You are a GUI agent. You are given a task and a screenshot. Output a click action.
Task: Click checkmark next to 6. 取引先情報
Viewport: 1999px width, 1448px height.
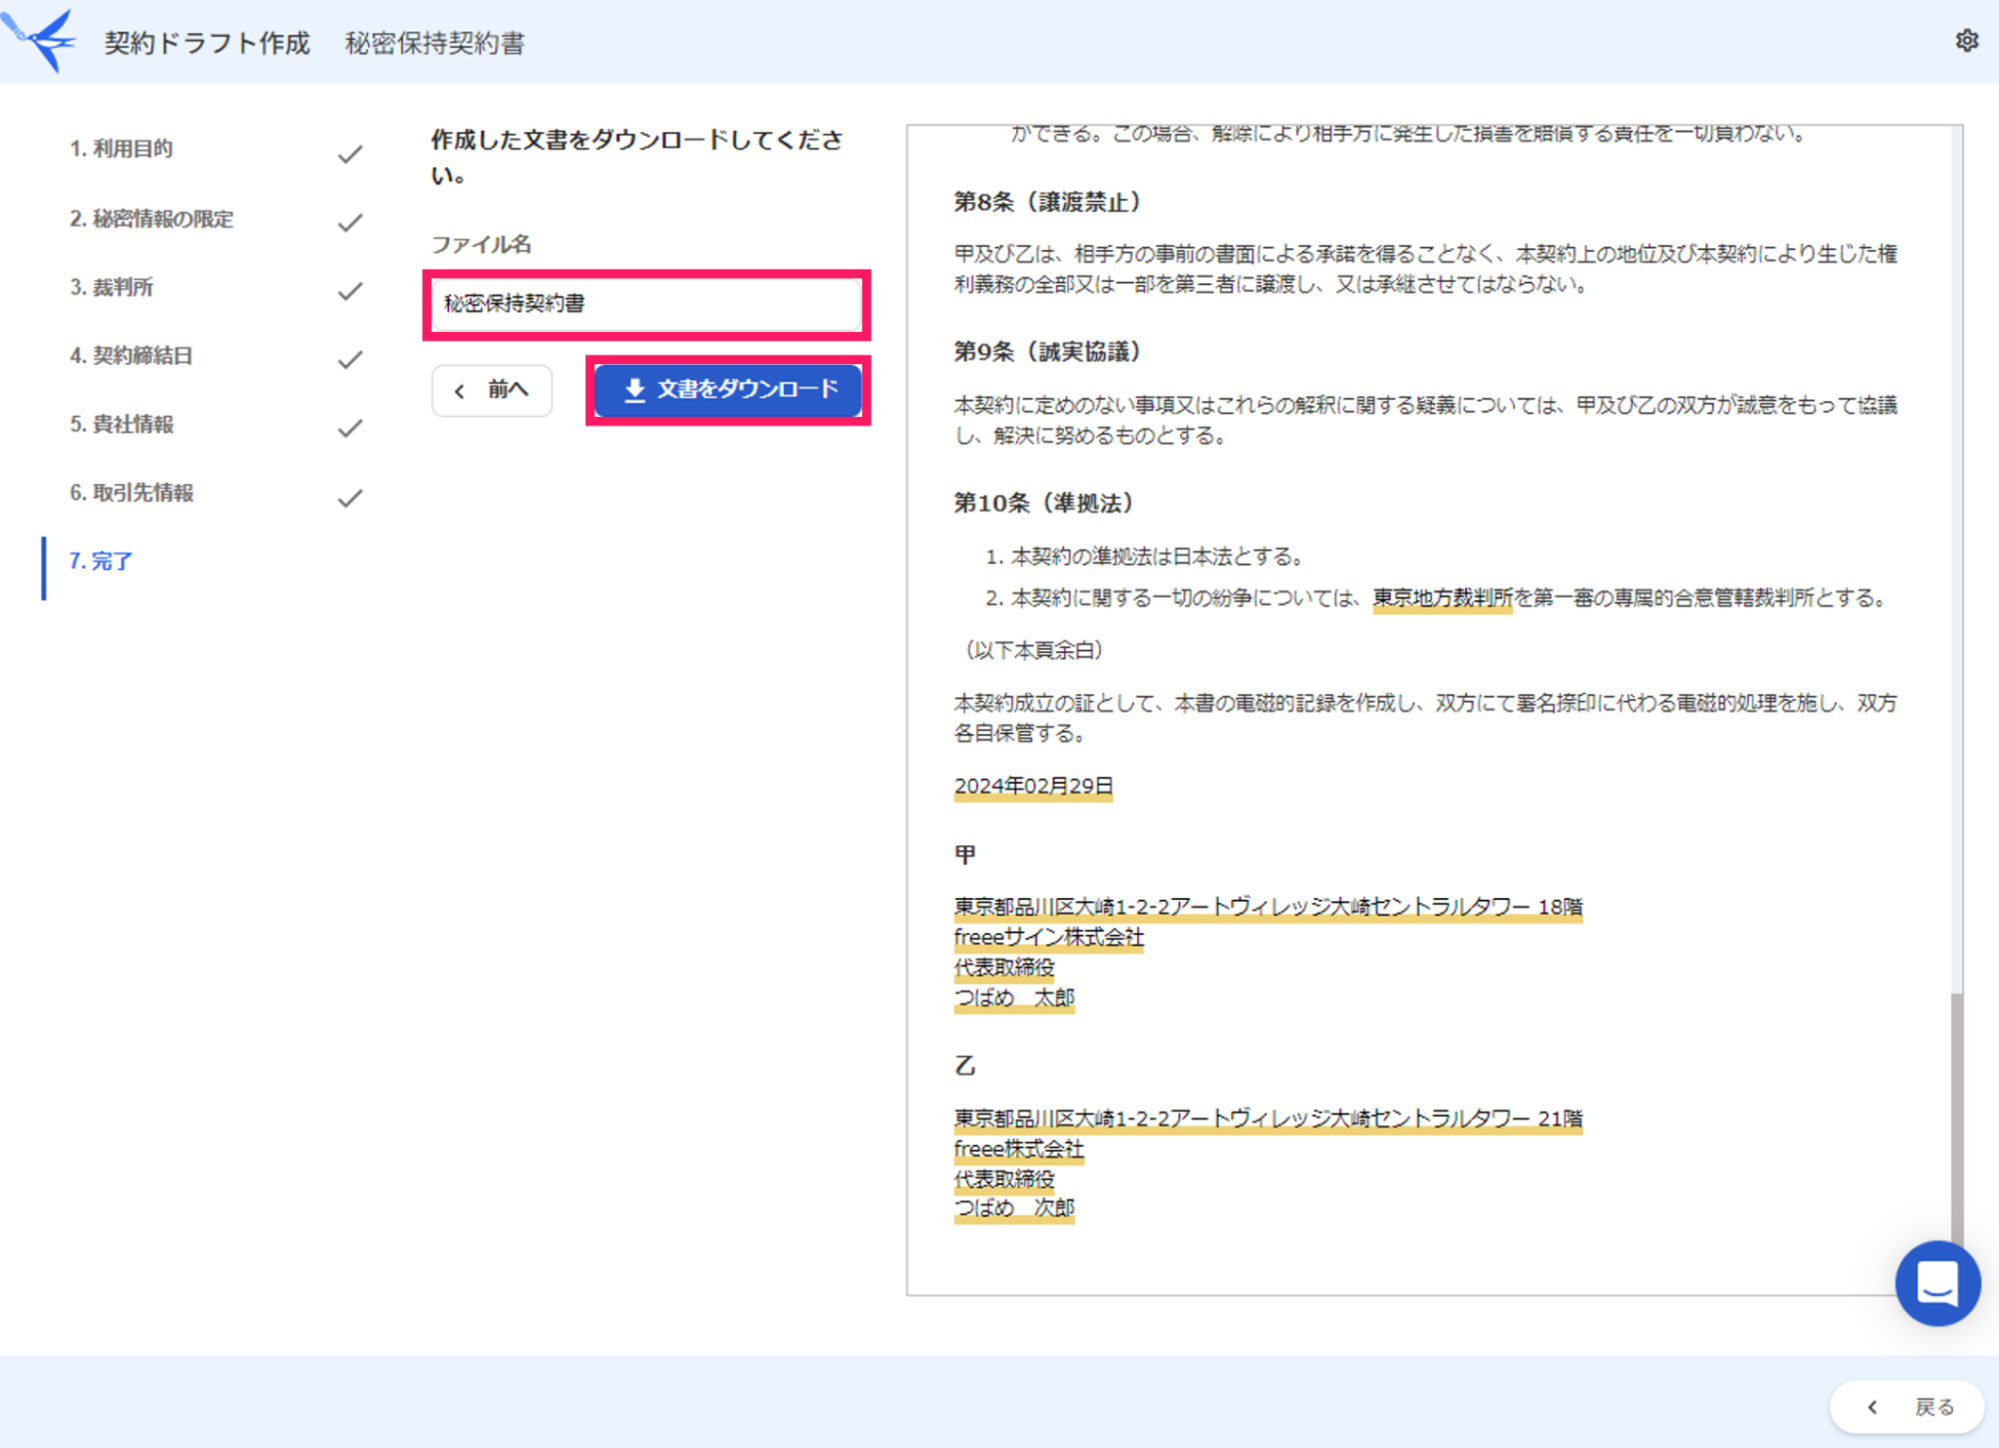point(350,497)
